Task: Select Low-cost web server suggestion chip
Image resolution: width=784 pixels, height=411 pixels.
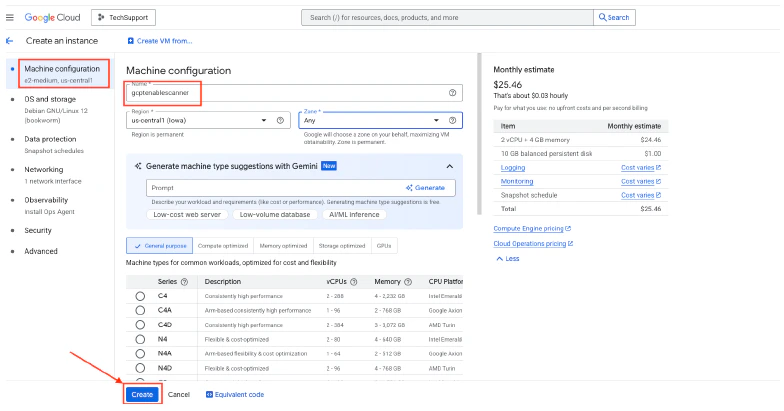Action: pos(187,214)
